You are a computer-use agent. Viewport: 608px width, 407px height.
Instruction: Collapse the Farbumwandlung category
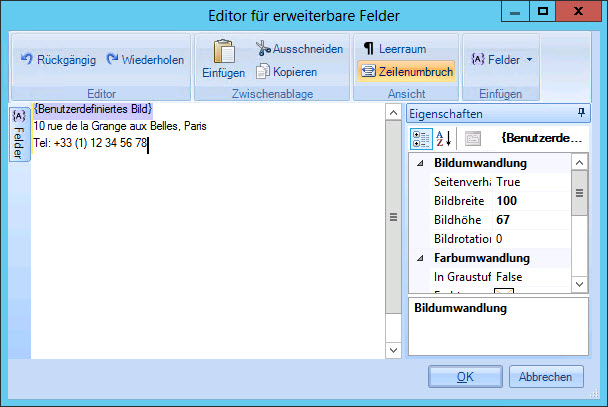click(419, 258)
